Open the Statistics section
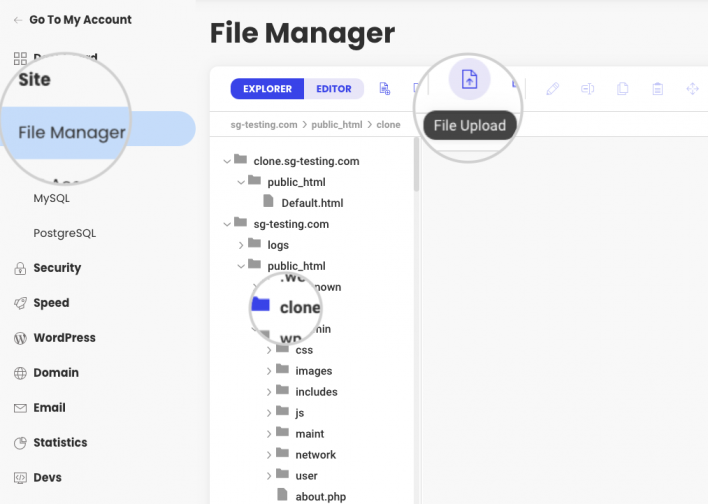 click(x=60, y=442)
